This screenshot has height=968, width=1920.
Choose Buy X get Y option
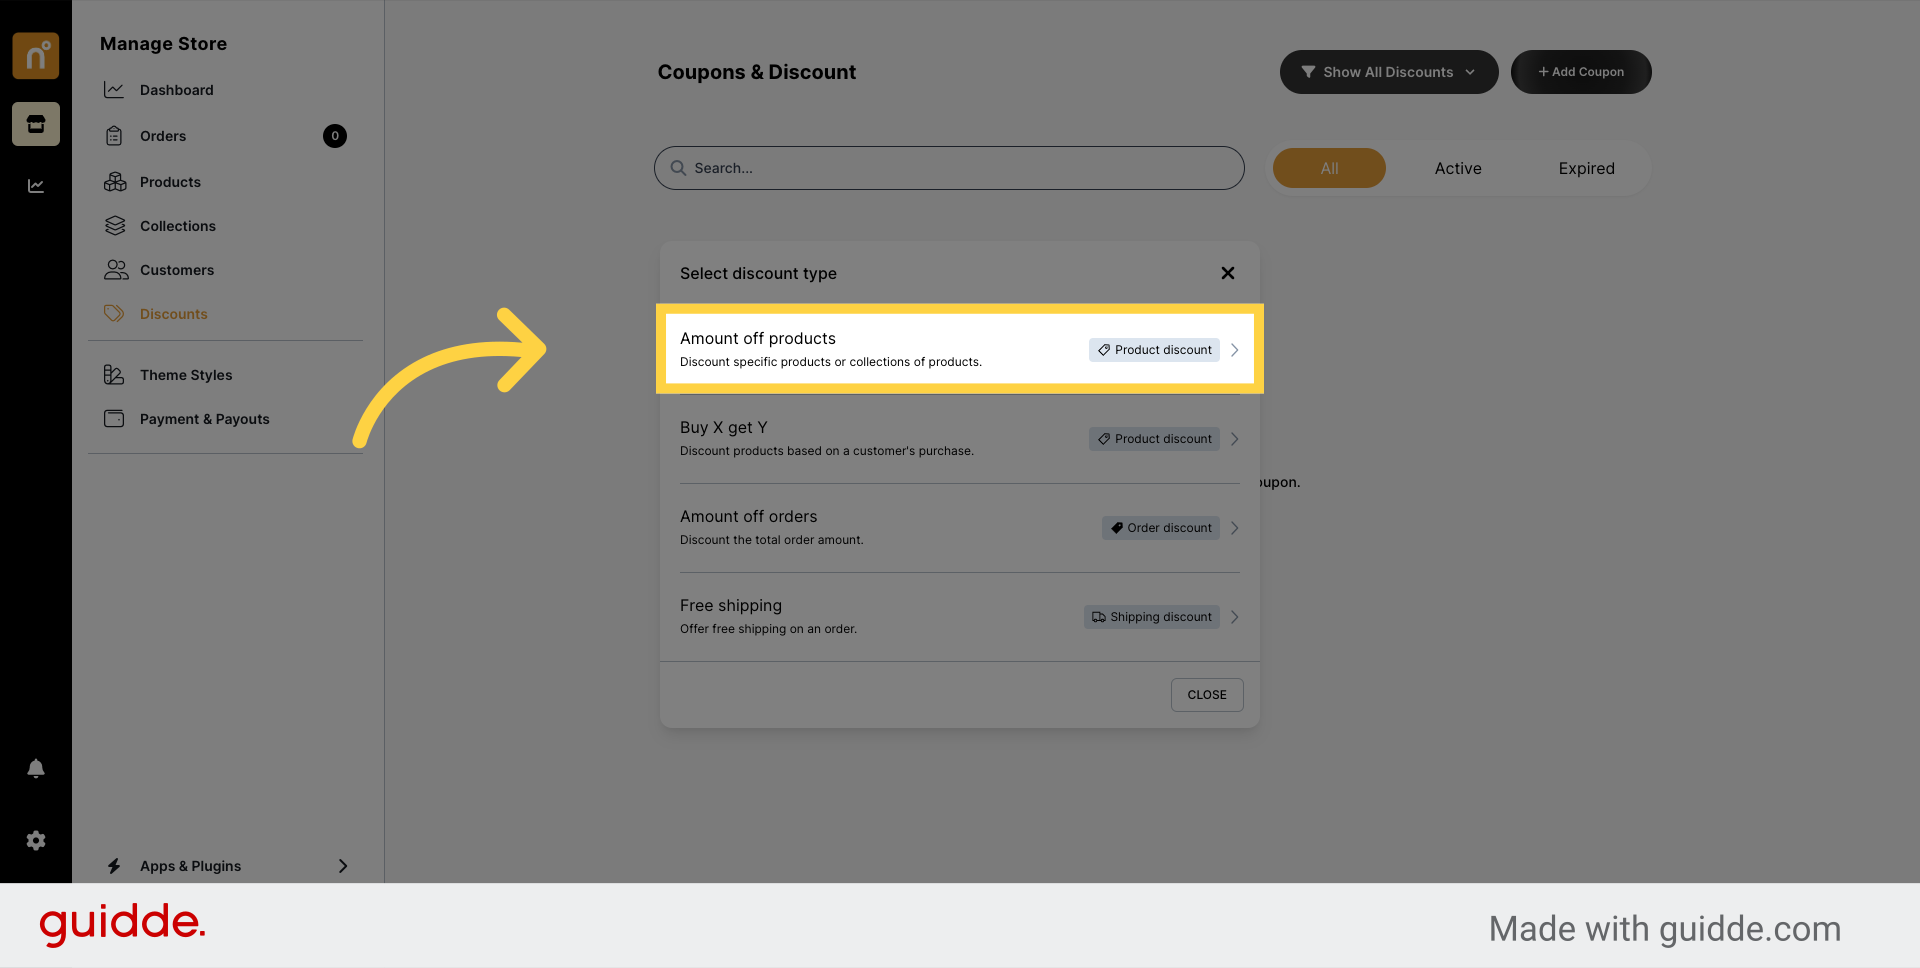960,438
